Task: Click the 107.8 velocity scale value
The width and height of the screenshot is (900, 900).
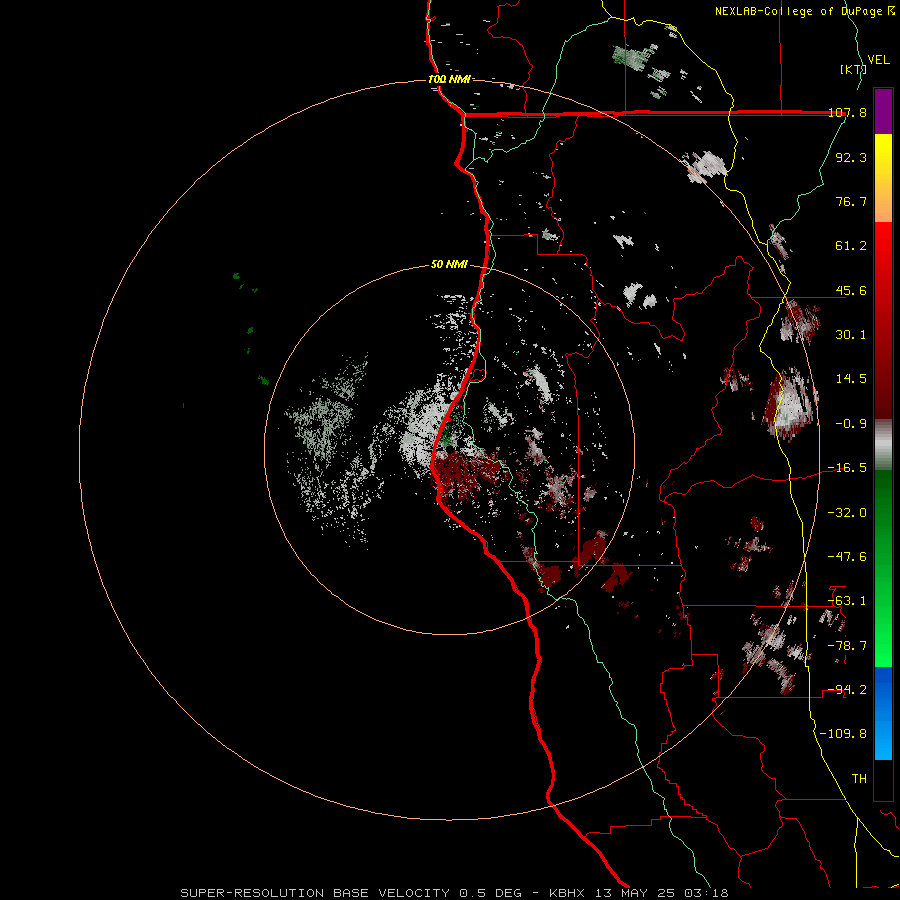Action: [x=848, y=113]
